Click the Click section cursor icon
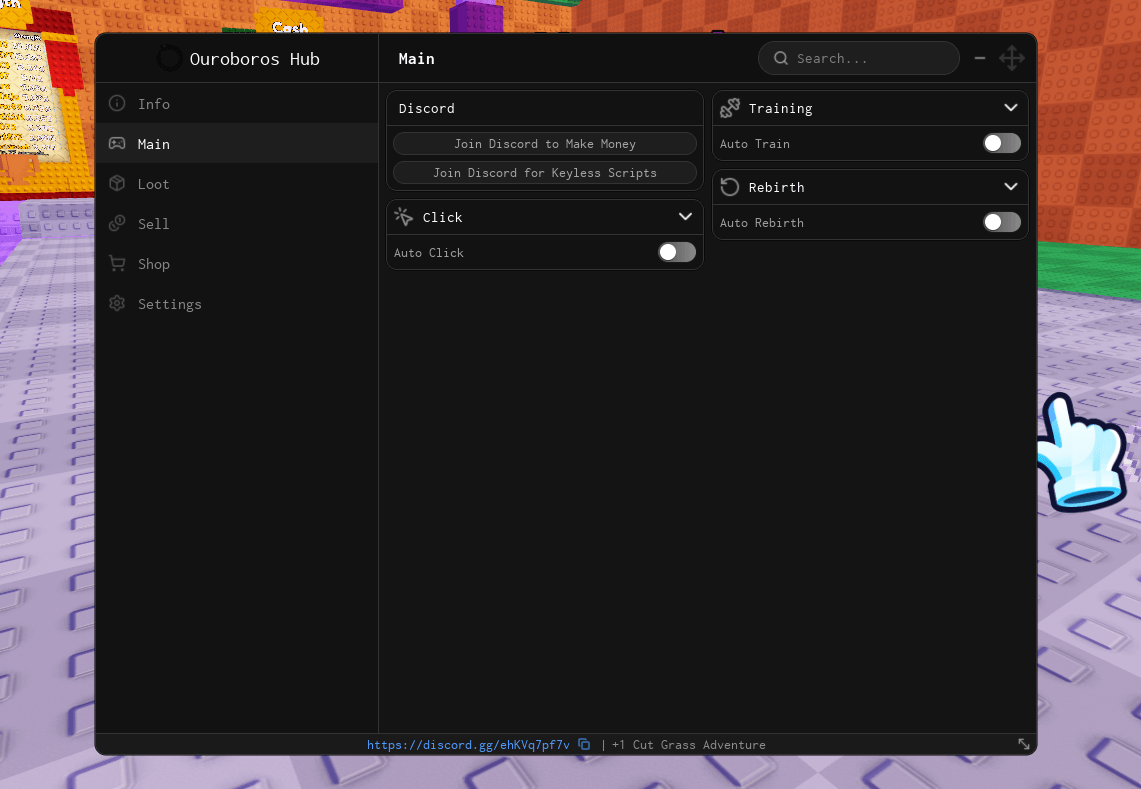This screenshot has width=1141, height=789. pyautogui.click(x=404, y=217)
